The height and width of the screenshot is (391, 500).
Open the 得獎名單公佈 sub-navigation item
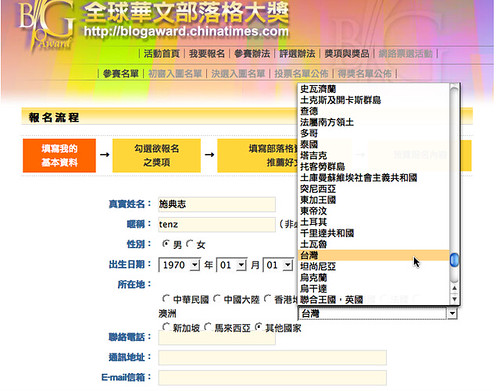[x=365, y=74]
